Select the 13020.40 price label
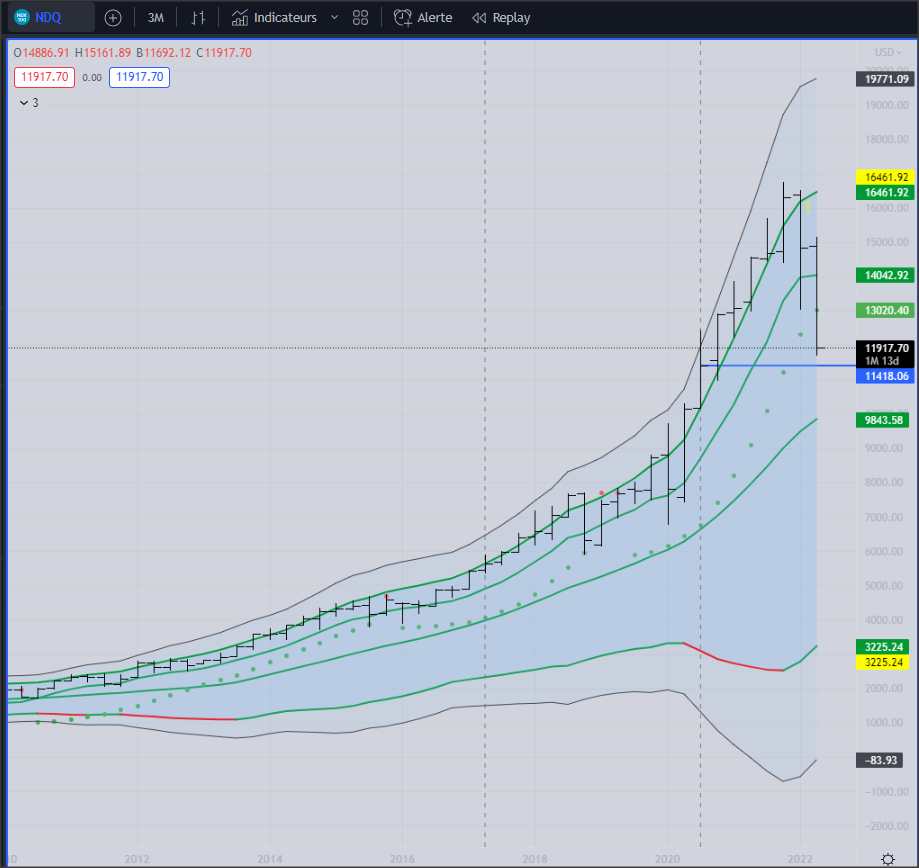The width and height of the screenshot is (919, 868). tap(886, 310)
